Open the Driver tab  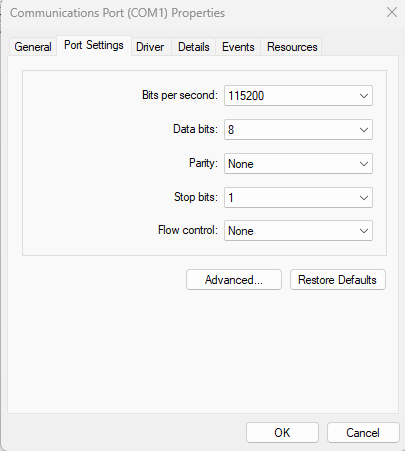click(x=150, y=47)
